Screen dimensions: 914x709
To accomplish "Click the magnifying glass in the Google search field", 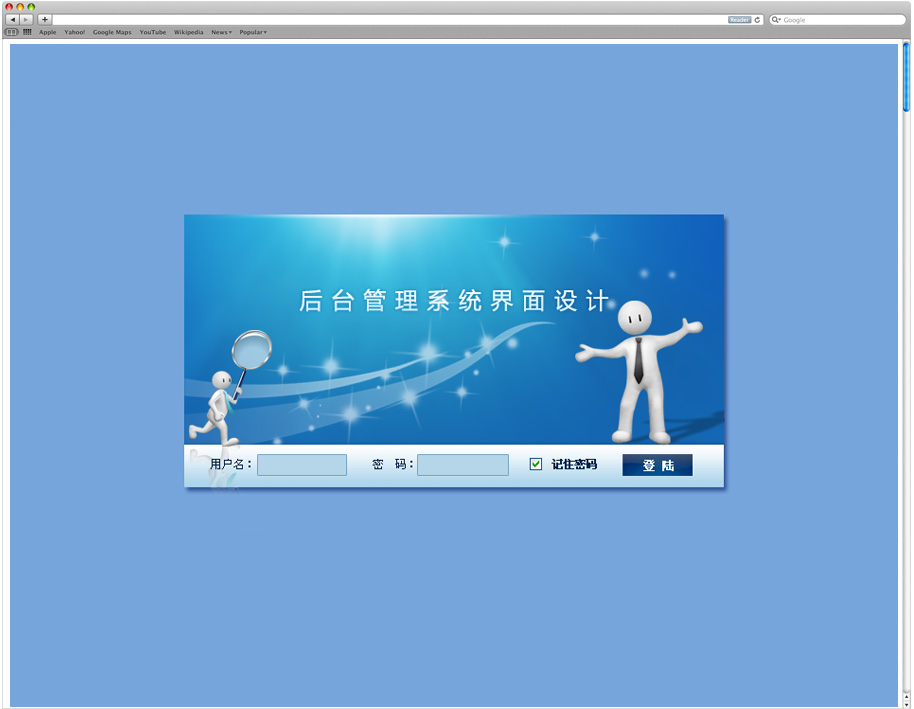I will pos(776,20).
